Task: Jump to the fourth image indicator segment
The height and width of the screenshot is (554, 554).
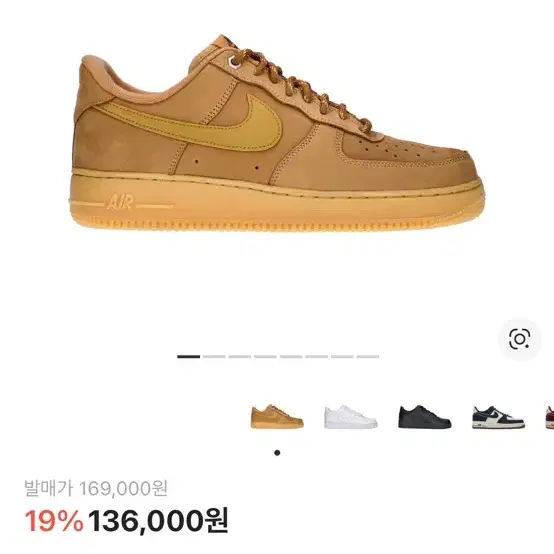Action: click(265, 356)
